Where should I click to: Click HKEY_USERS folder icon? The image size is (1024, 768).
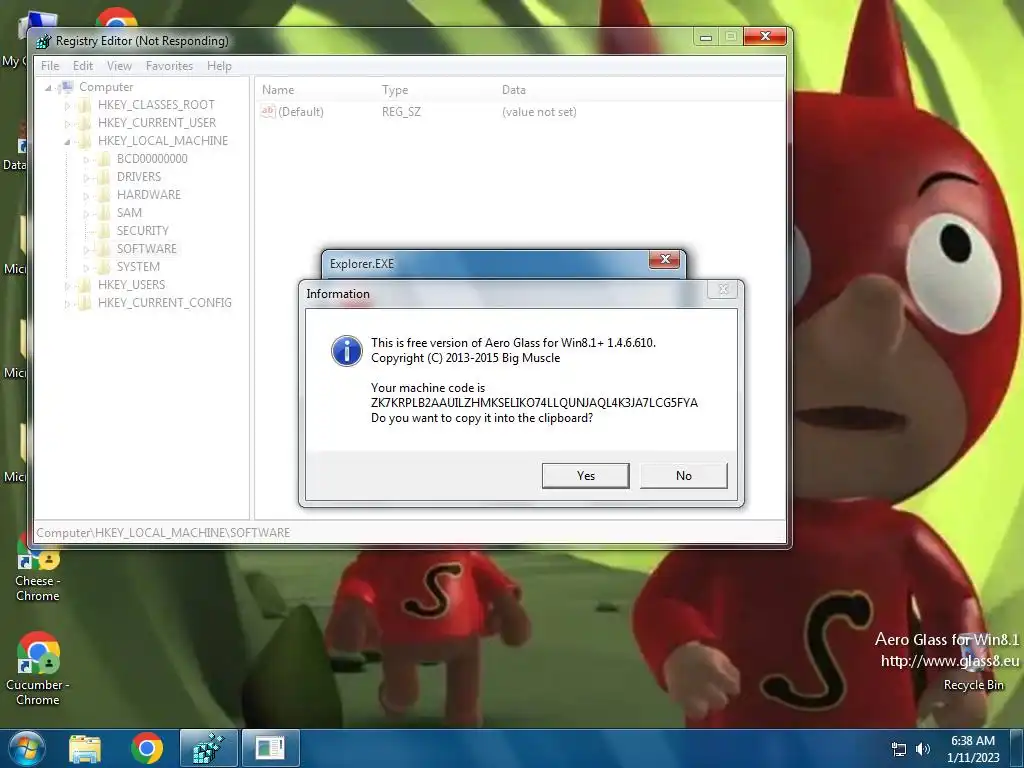coord(84,285)
